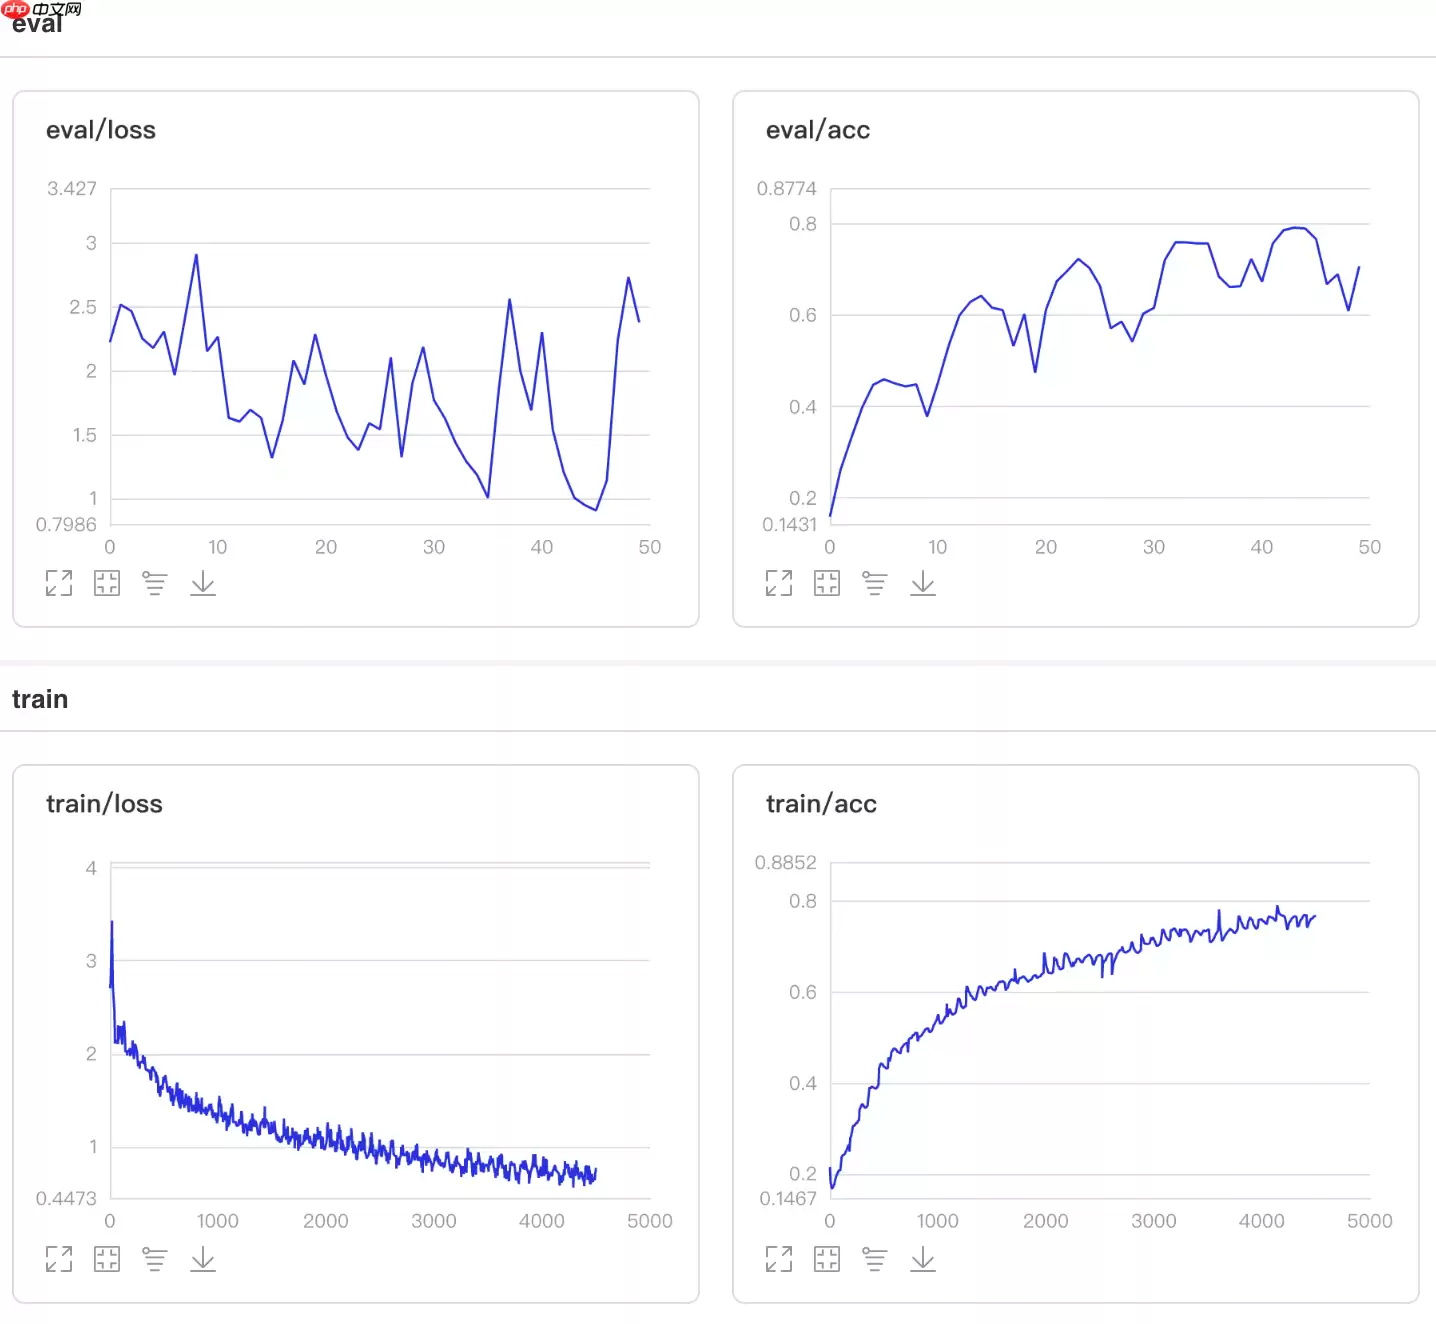This screenshot has width=1436, height=1324.
Task: Click the selection-zoom icon under train/acc
Action: 827,1259
